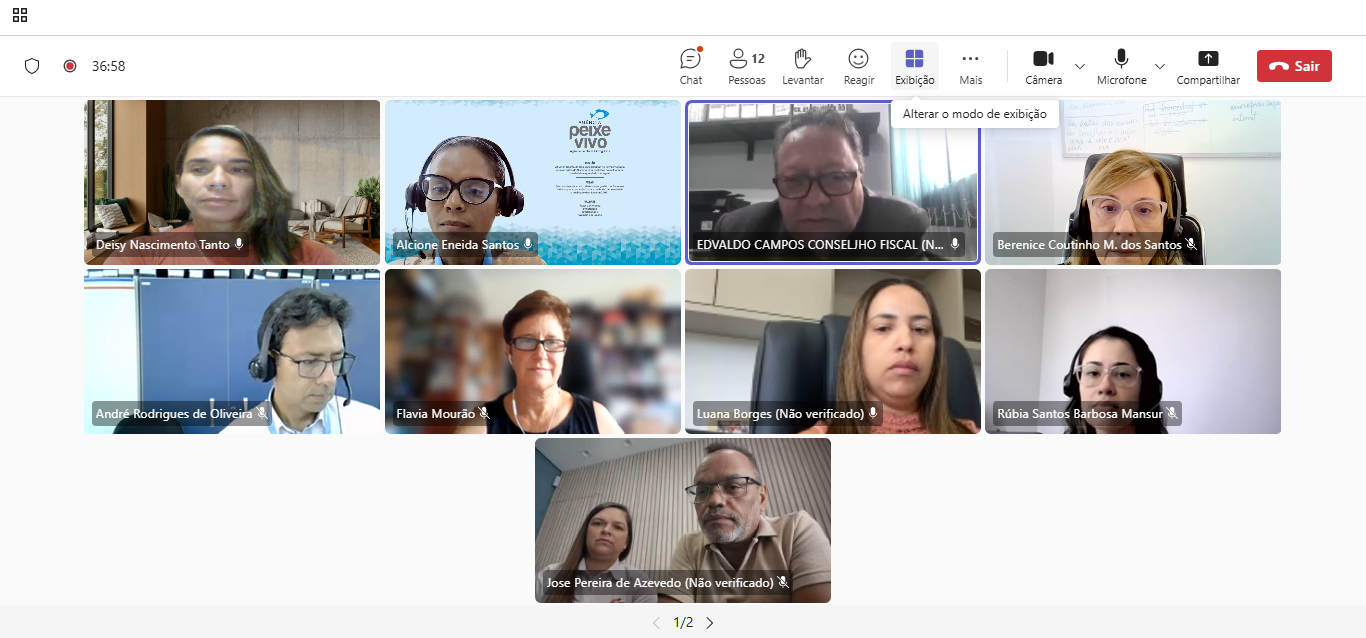Select Flavia Mourão's video tile
Screen dimensions: 1366x638
[x=532, y=350]
